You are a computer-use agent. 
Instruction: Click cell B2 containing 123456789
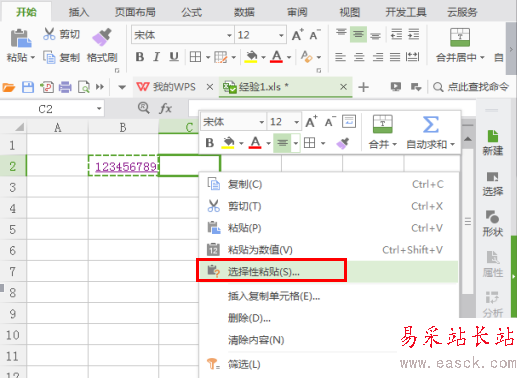(123, 165)
